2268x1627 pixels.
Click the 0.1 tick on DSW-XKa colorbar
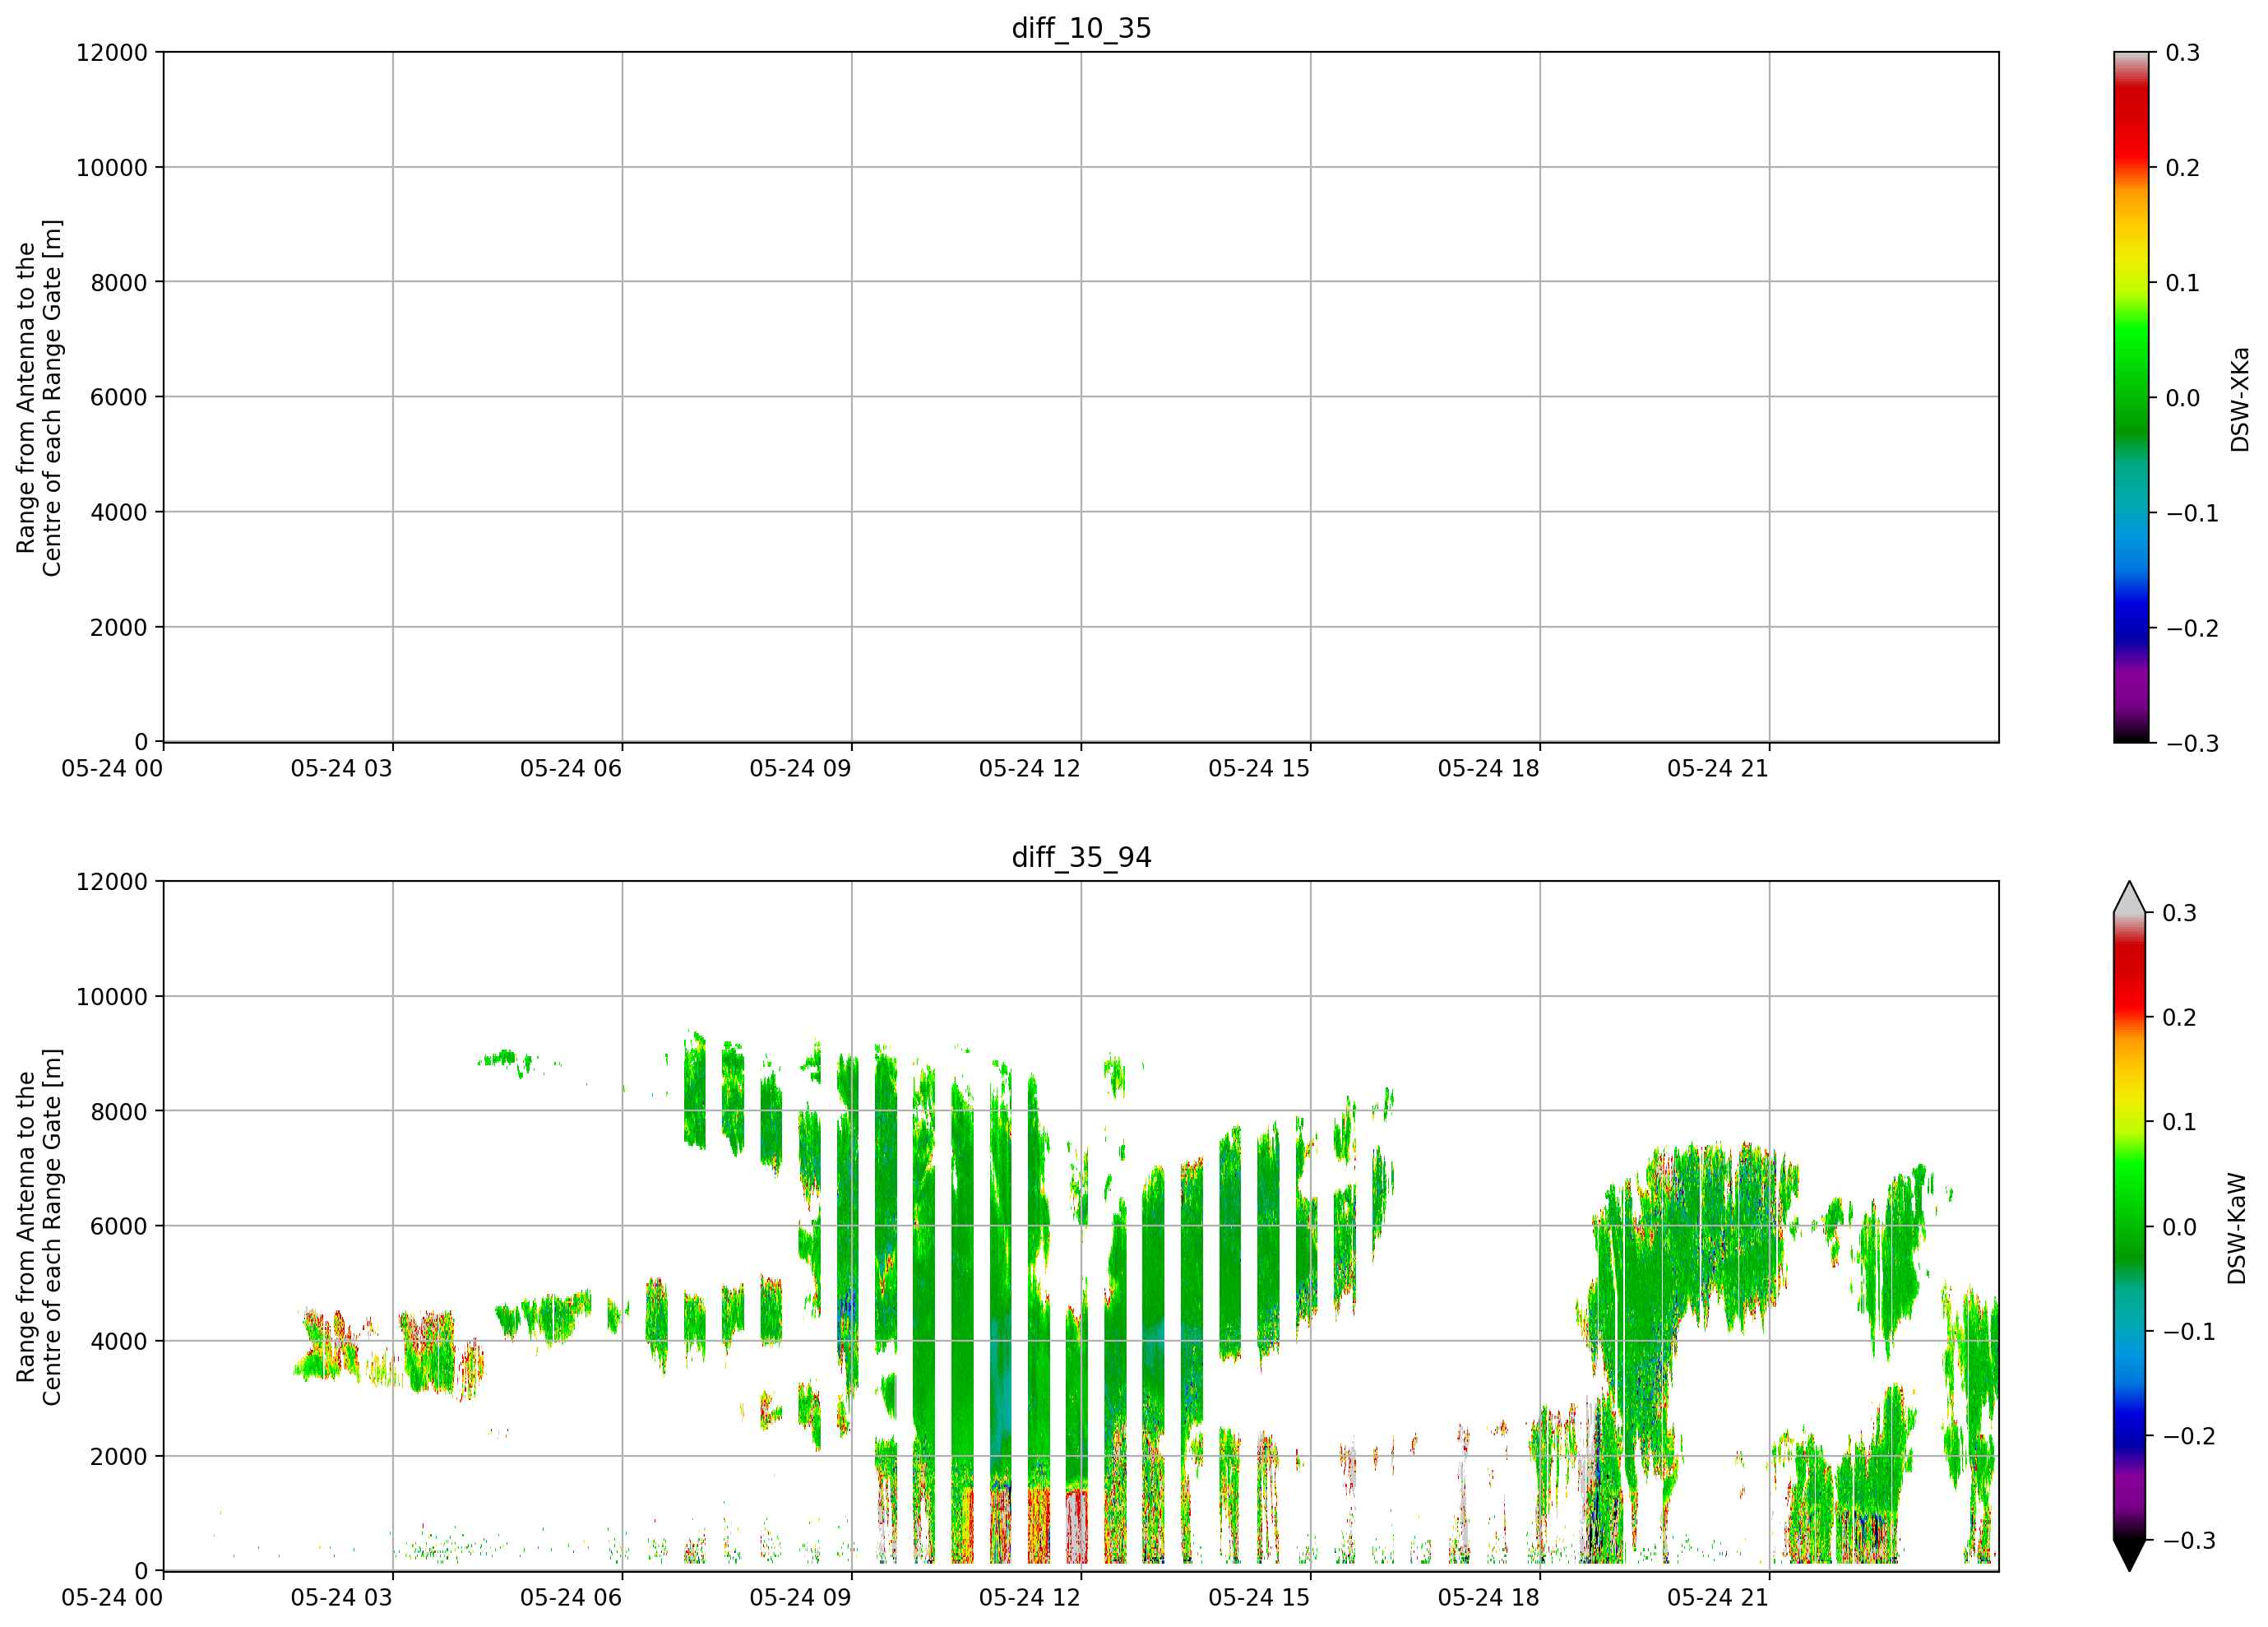(2183, 283)
